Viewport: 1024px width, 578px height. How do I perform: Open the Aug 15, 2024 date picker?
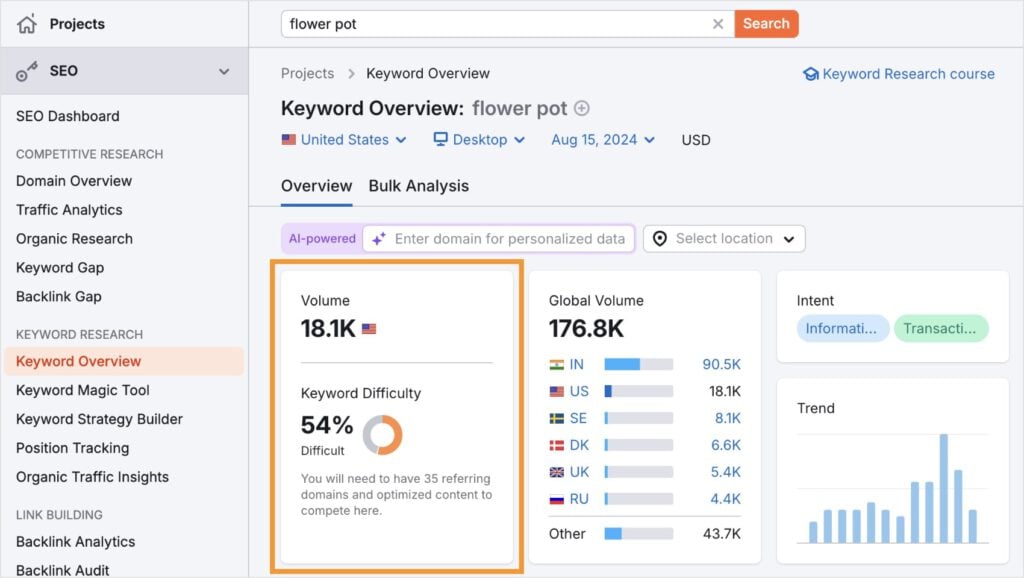pyautogui.click(x=600, y=140)
